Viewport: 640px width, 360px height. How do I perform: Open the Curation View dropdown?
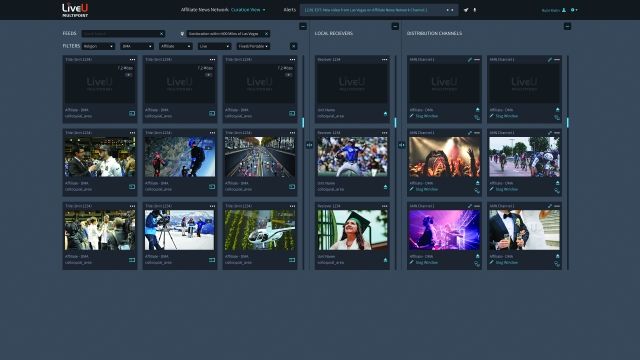pos(248,10)
